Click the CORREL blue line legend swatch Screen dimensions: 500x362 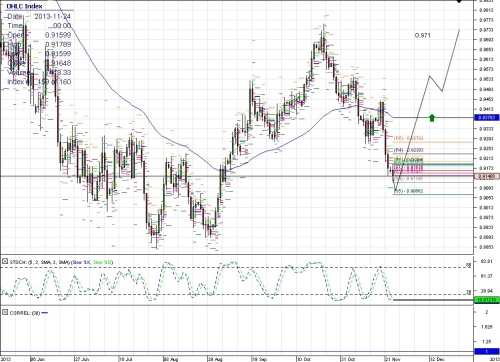(x=45, y=313)
